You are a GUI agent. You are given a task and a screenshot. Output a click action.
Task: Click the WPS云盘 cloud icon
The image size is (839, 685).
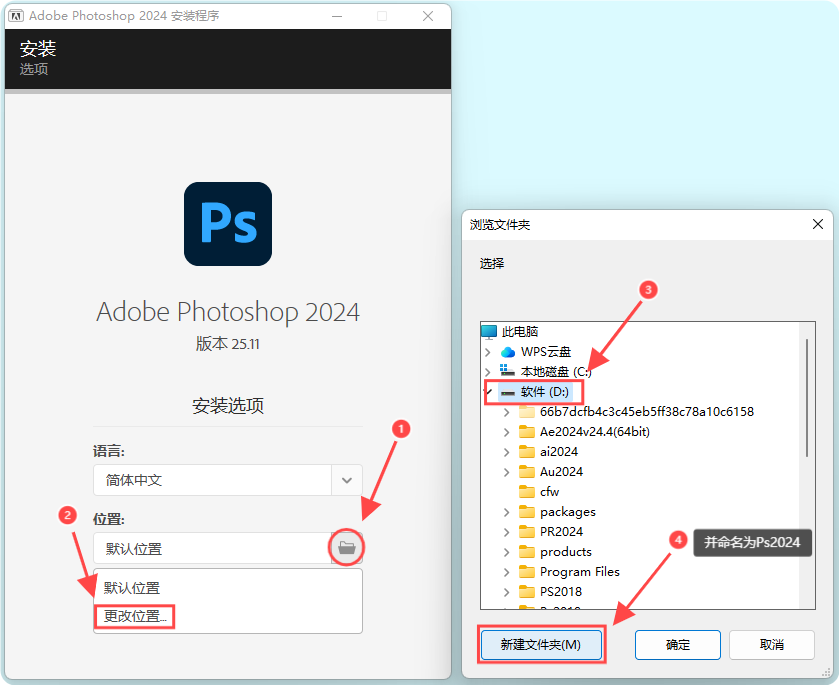coord(508,352)
